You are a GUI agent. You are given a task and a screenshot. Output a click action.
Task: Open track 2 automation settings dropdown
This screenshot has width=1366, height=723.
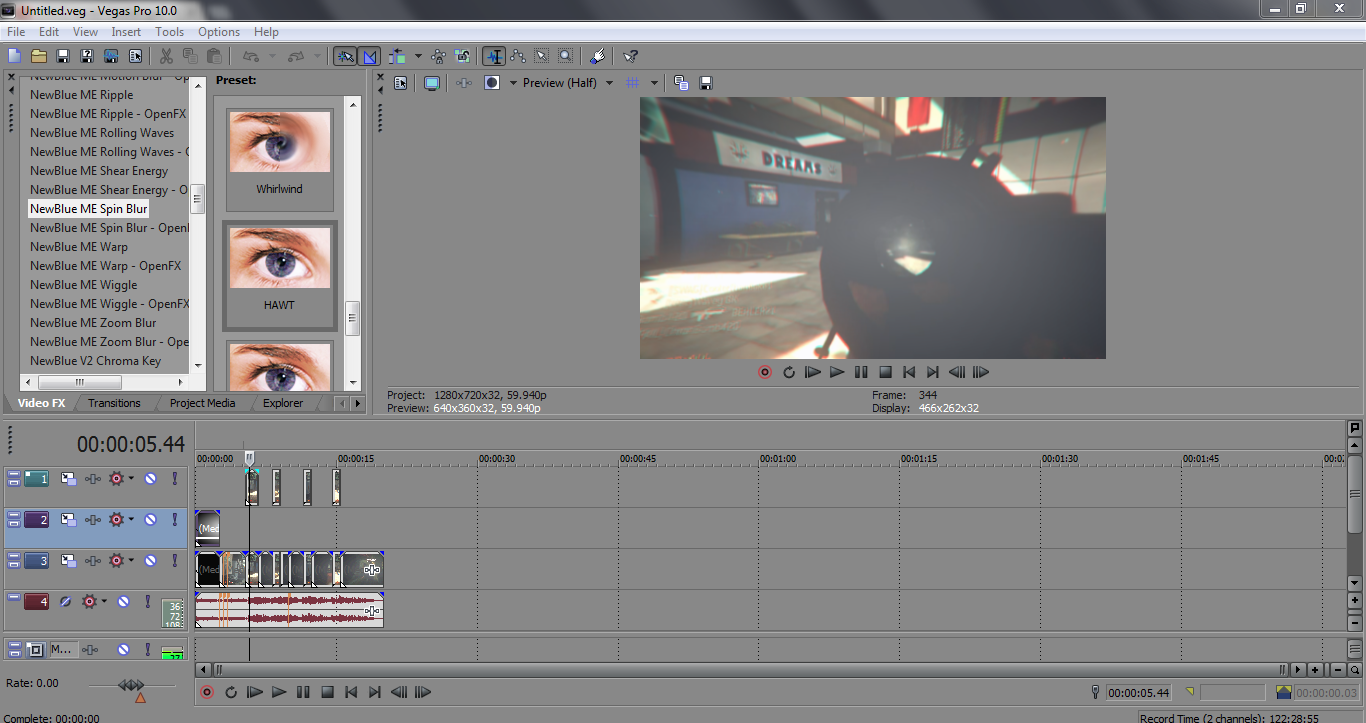click(x=131, y=520)
